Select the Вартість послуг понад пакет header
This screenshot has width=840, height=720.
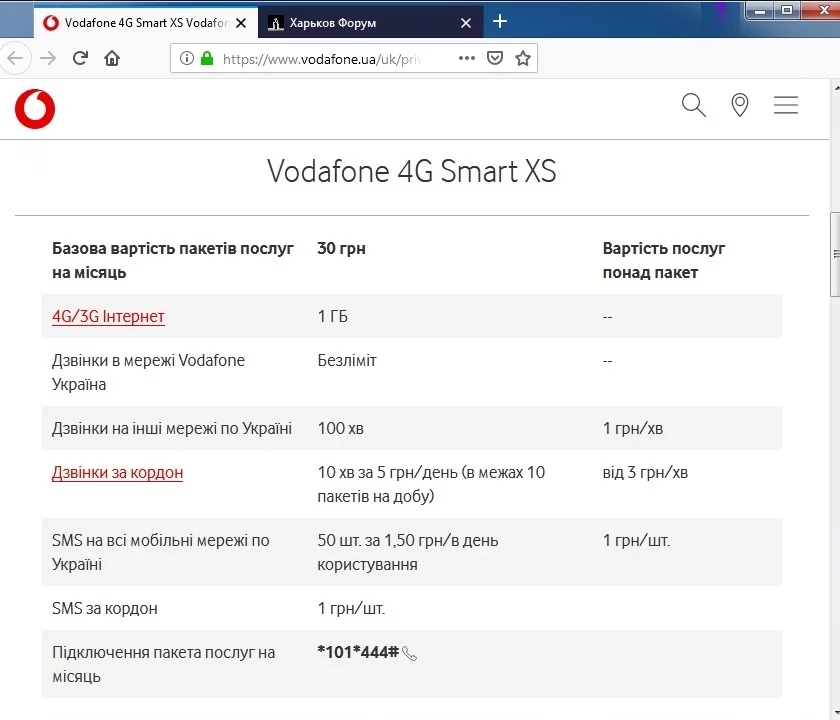[664, 260]
